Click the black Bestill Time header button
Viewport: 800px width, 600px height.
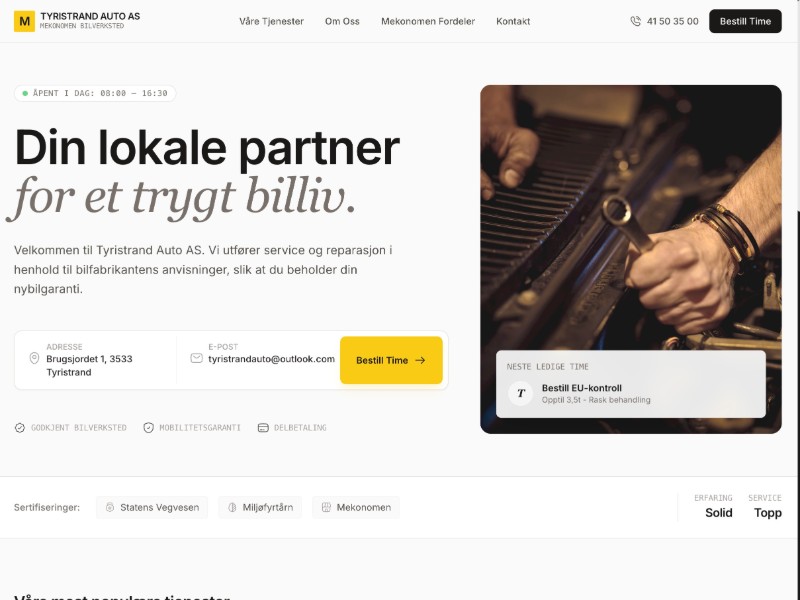745,21
